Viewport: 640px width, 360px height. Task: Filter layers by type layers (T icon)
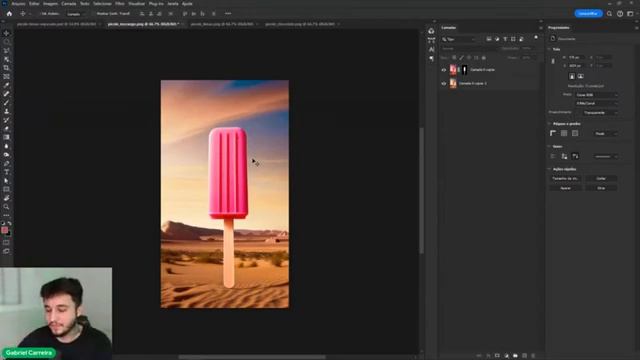click(505, 39)
